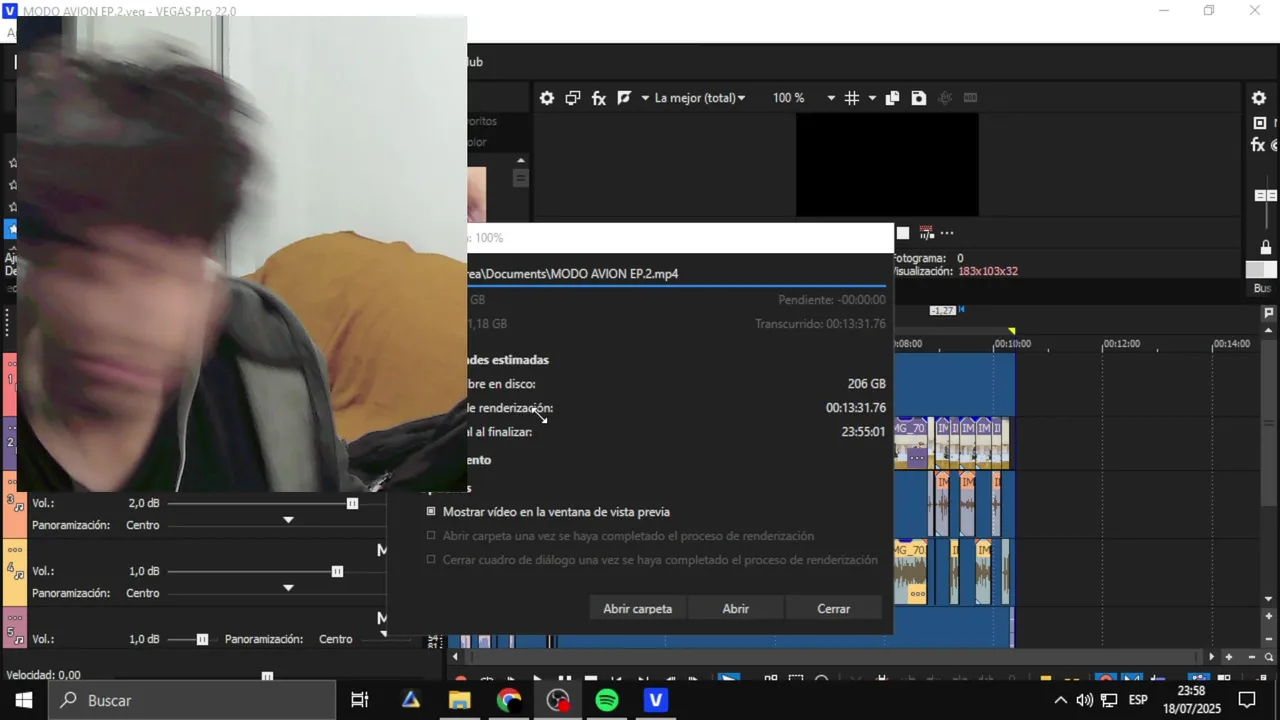Screen dimensions: 1280x720
Task: Adjust track 5 volume slider
Action: [202, 639]
